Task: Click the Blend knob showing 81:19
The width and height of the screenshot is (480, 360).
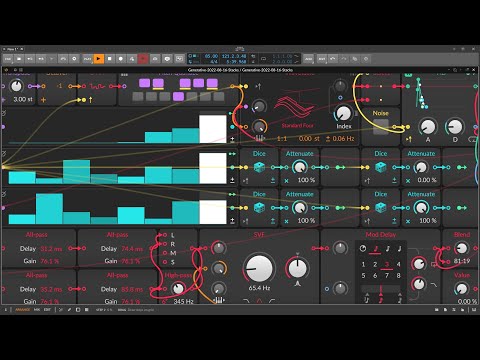Action: 461,248
